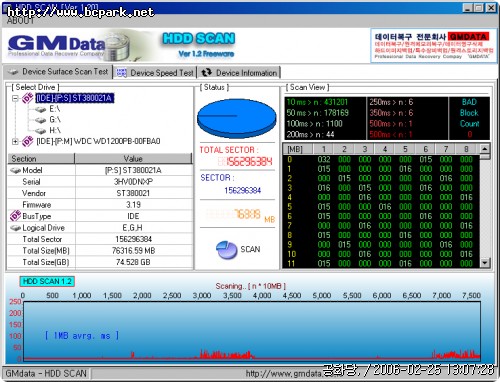Click the Section column header

pos(41,159)
